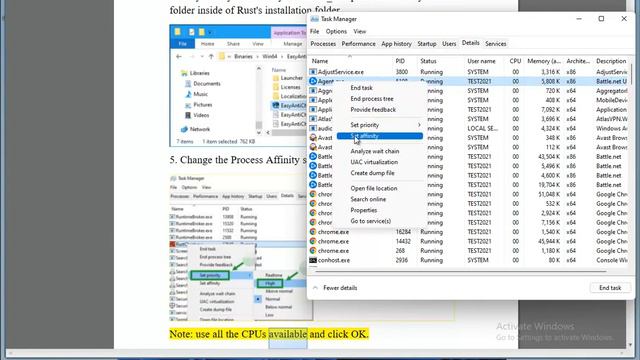This screenshot has height=360, width=640.
Task: Switch to the Processes tab
Action: [x=323, y=44]
